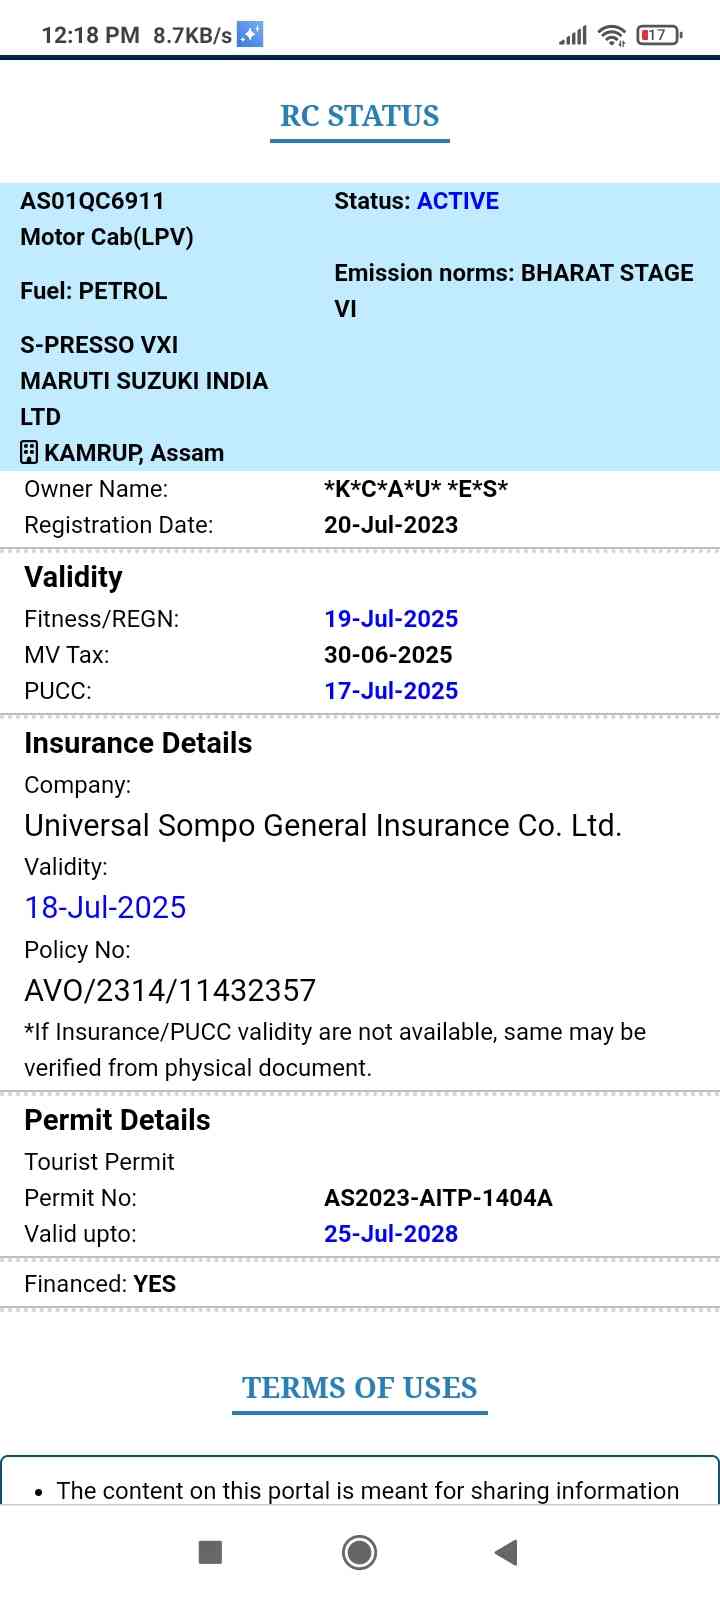Tap the ACTIVE status text
Image resolution: width=720 pixels, height=1600 pixels.
tap(458, 201)
